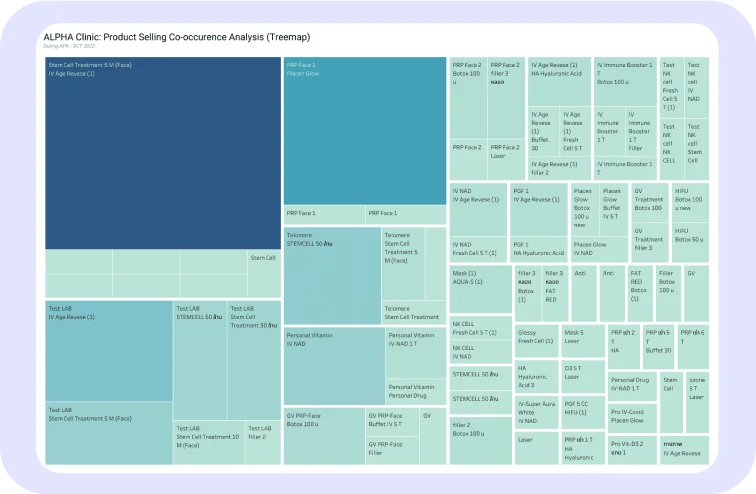Select the PGF 5 CC HIFU (1) cell
This screenshot has height=494, width=756.
pos(583,413)
